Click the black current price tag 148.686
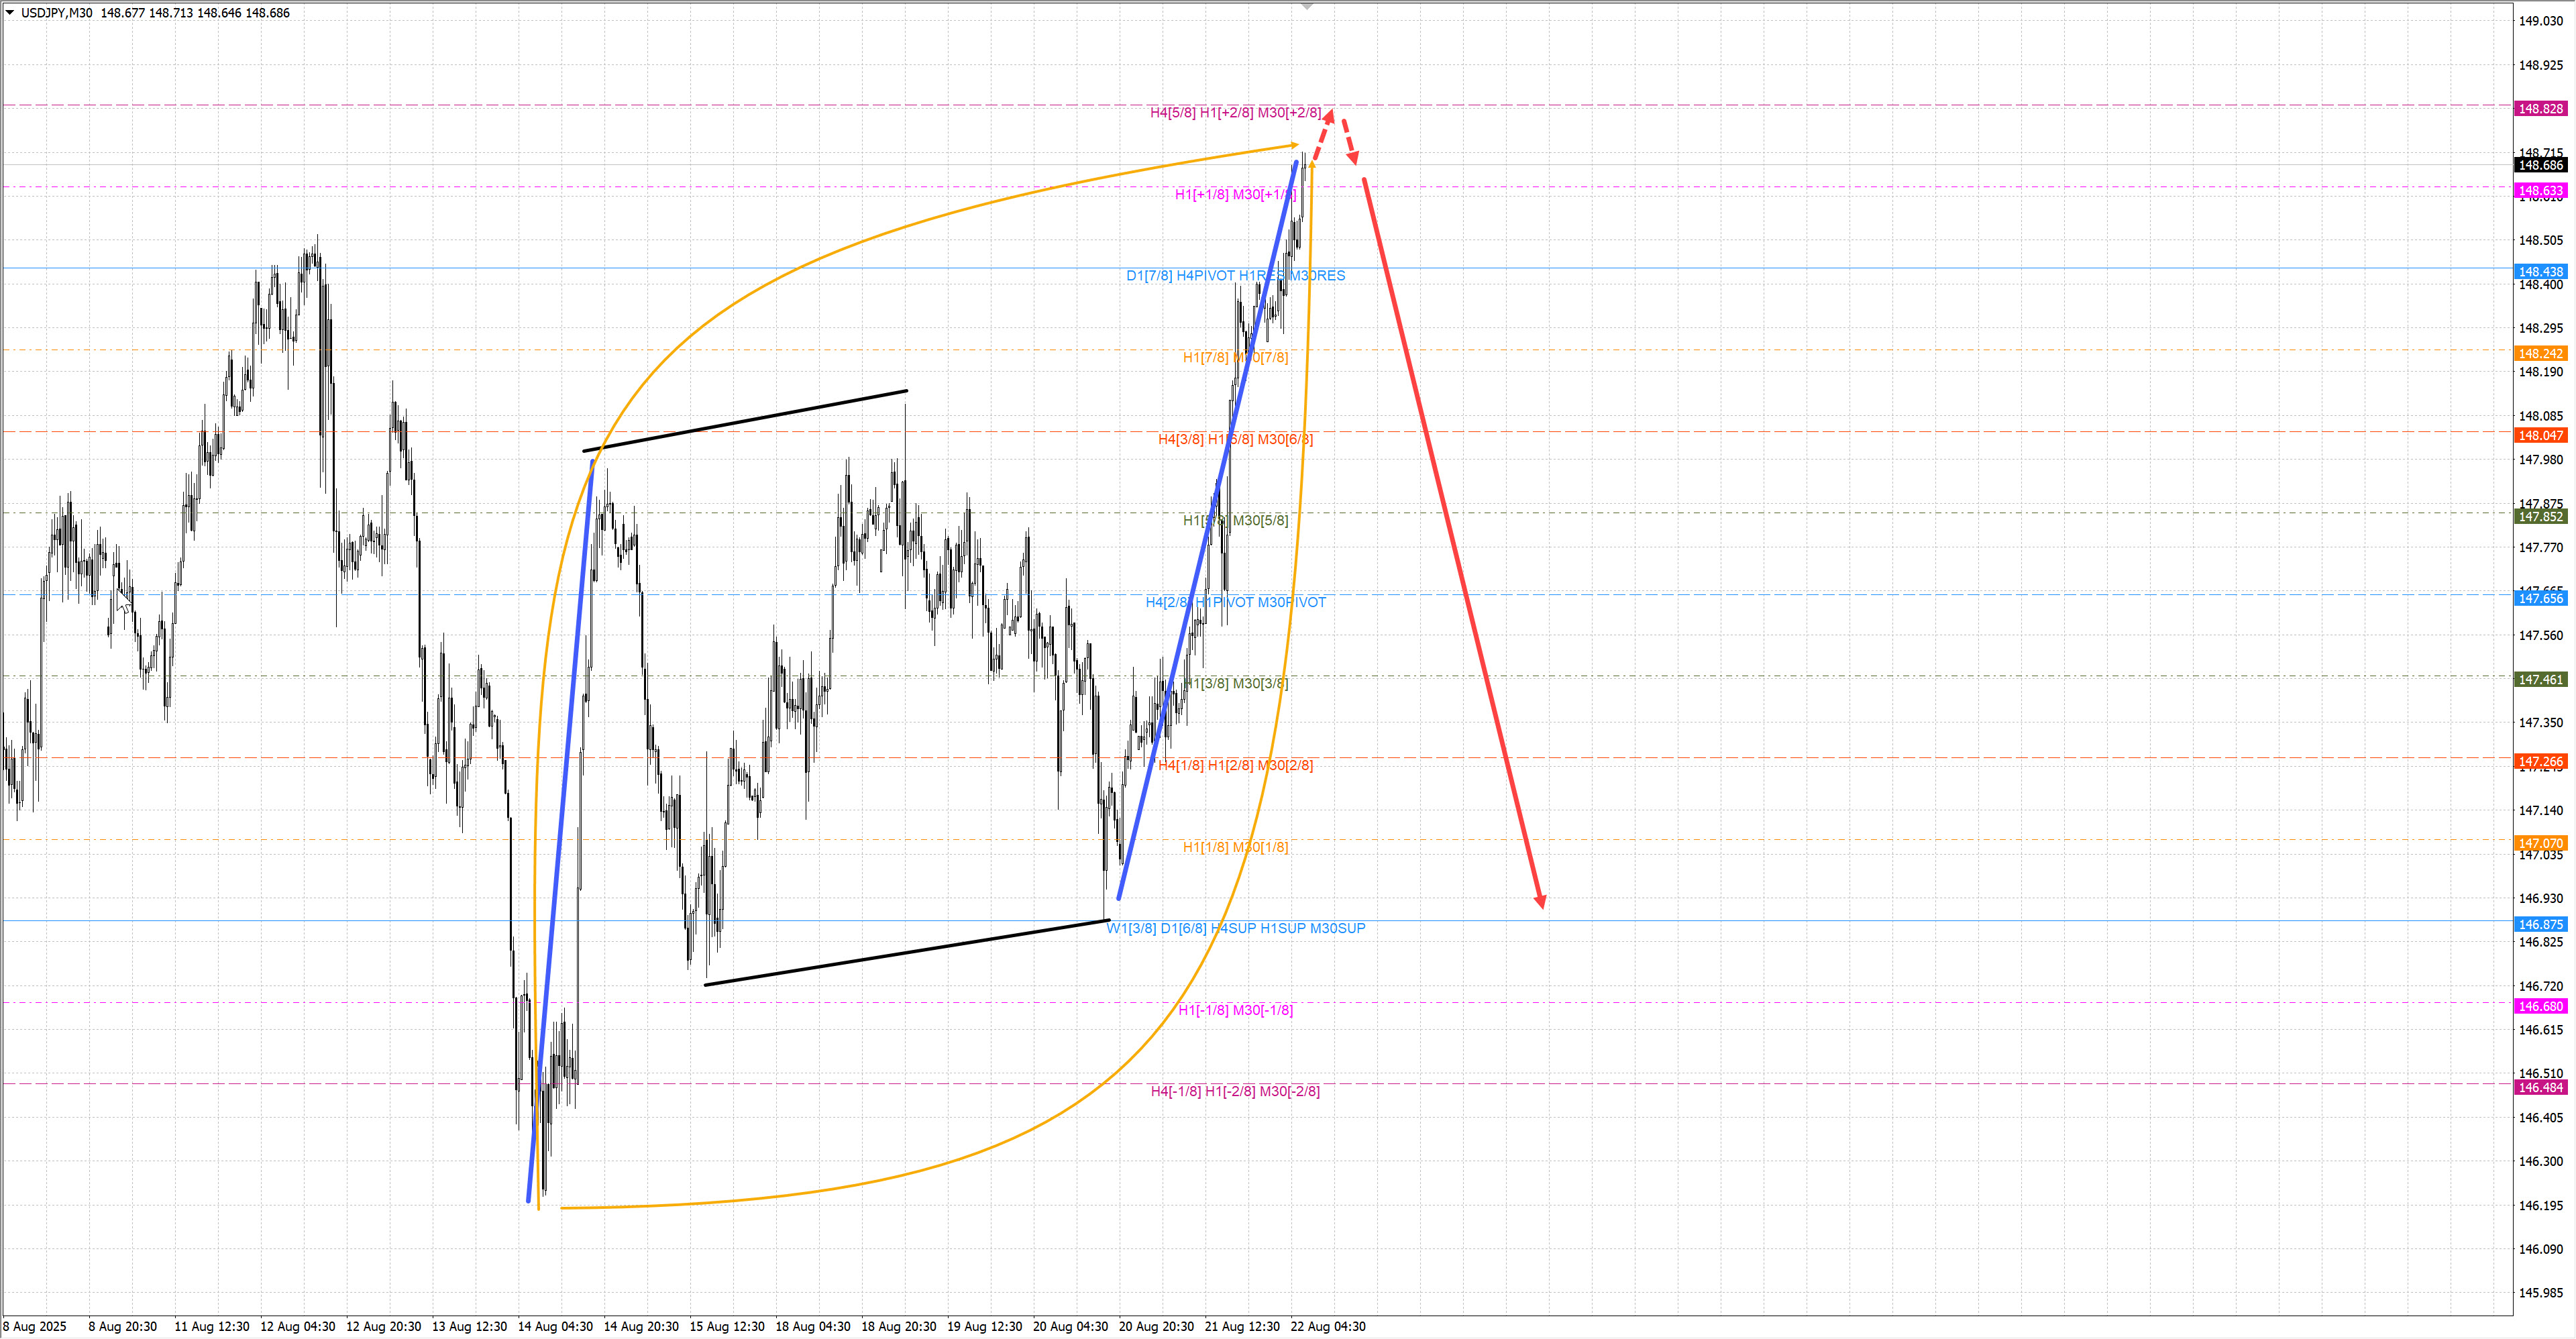Image resolution: width=2576 pixels, height=1339 pixels. pyautogui.click(x=2540, y=165)
